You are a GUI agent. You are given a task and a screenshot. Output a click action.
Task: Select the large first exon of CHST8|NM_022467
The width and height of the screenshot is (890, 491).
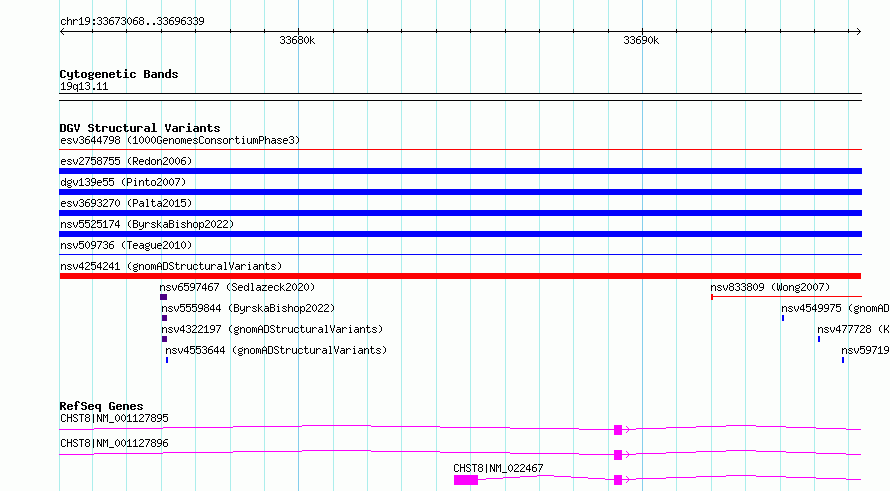(x=466, y=480)
